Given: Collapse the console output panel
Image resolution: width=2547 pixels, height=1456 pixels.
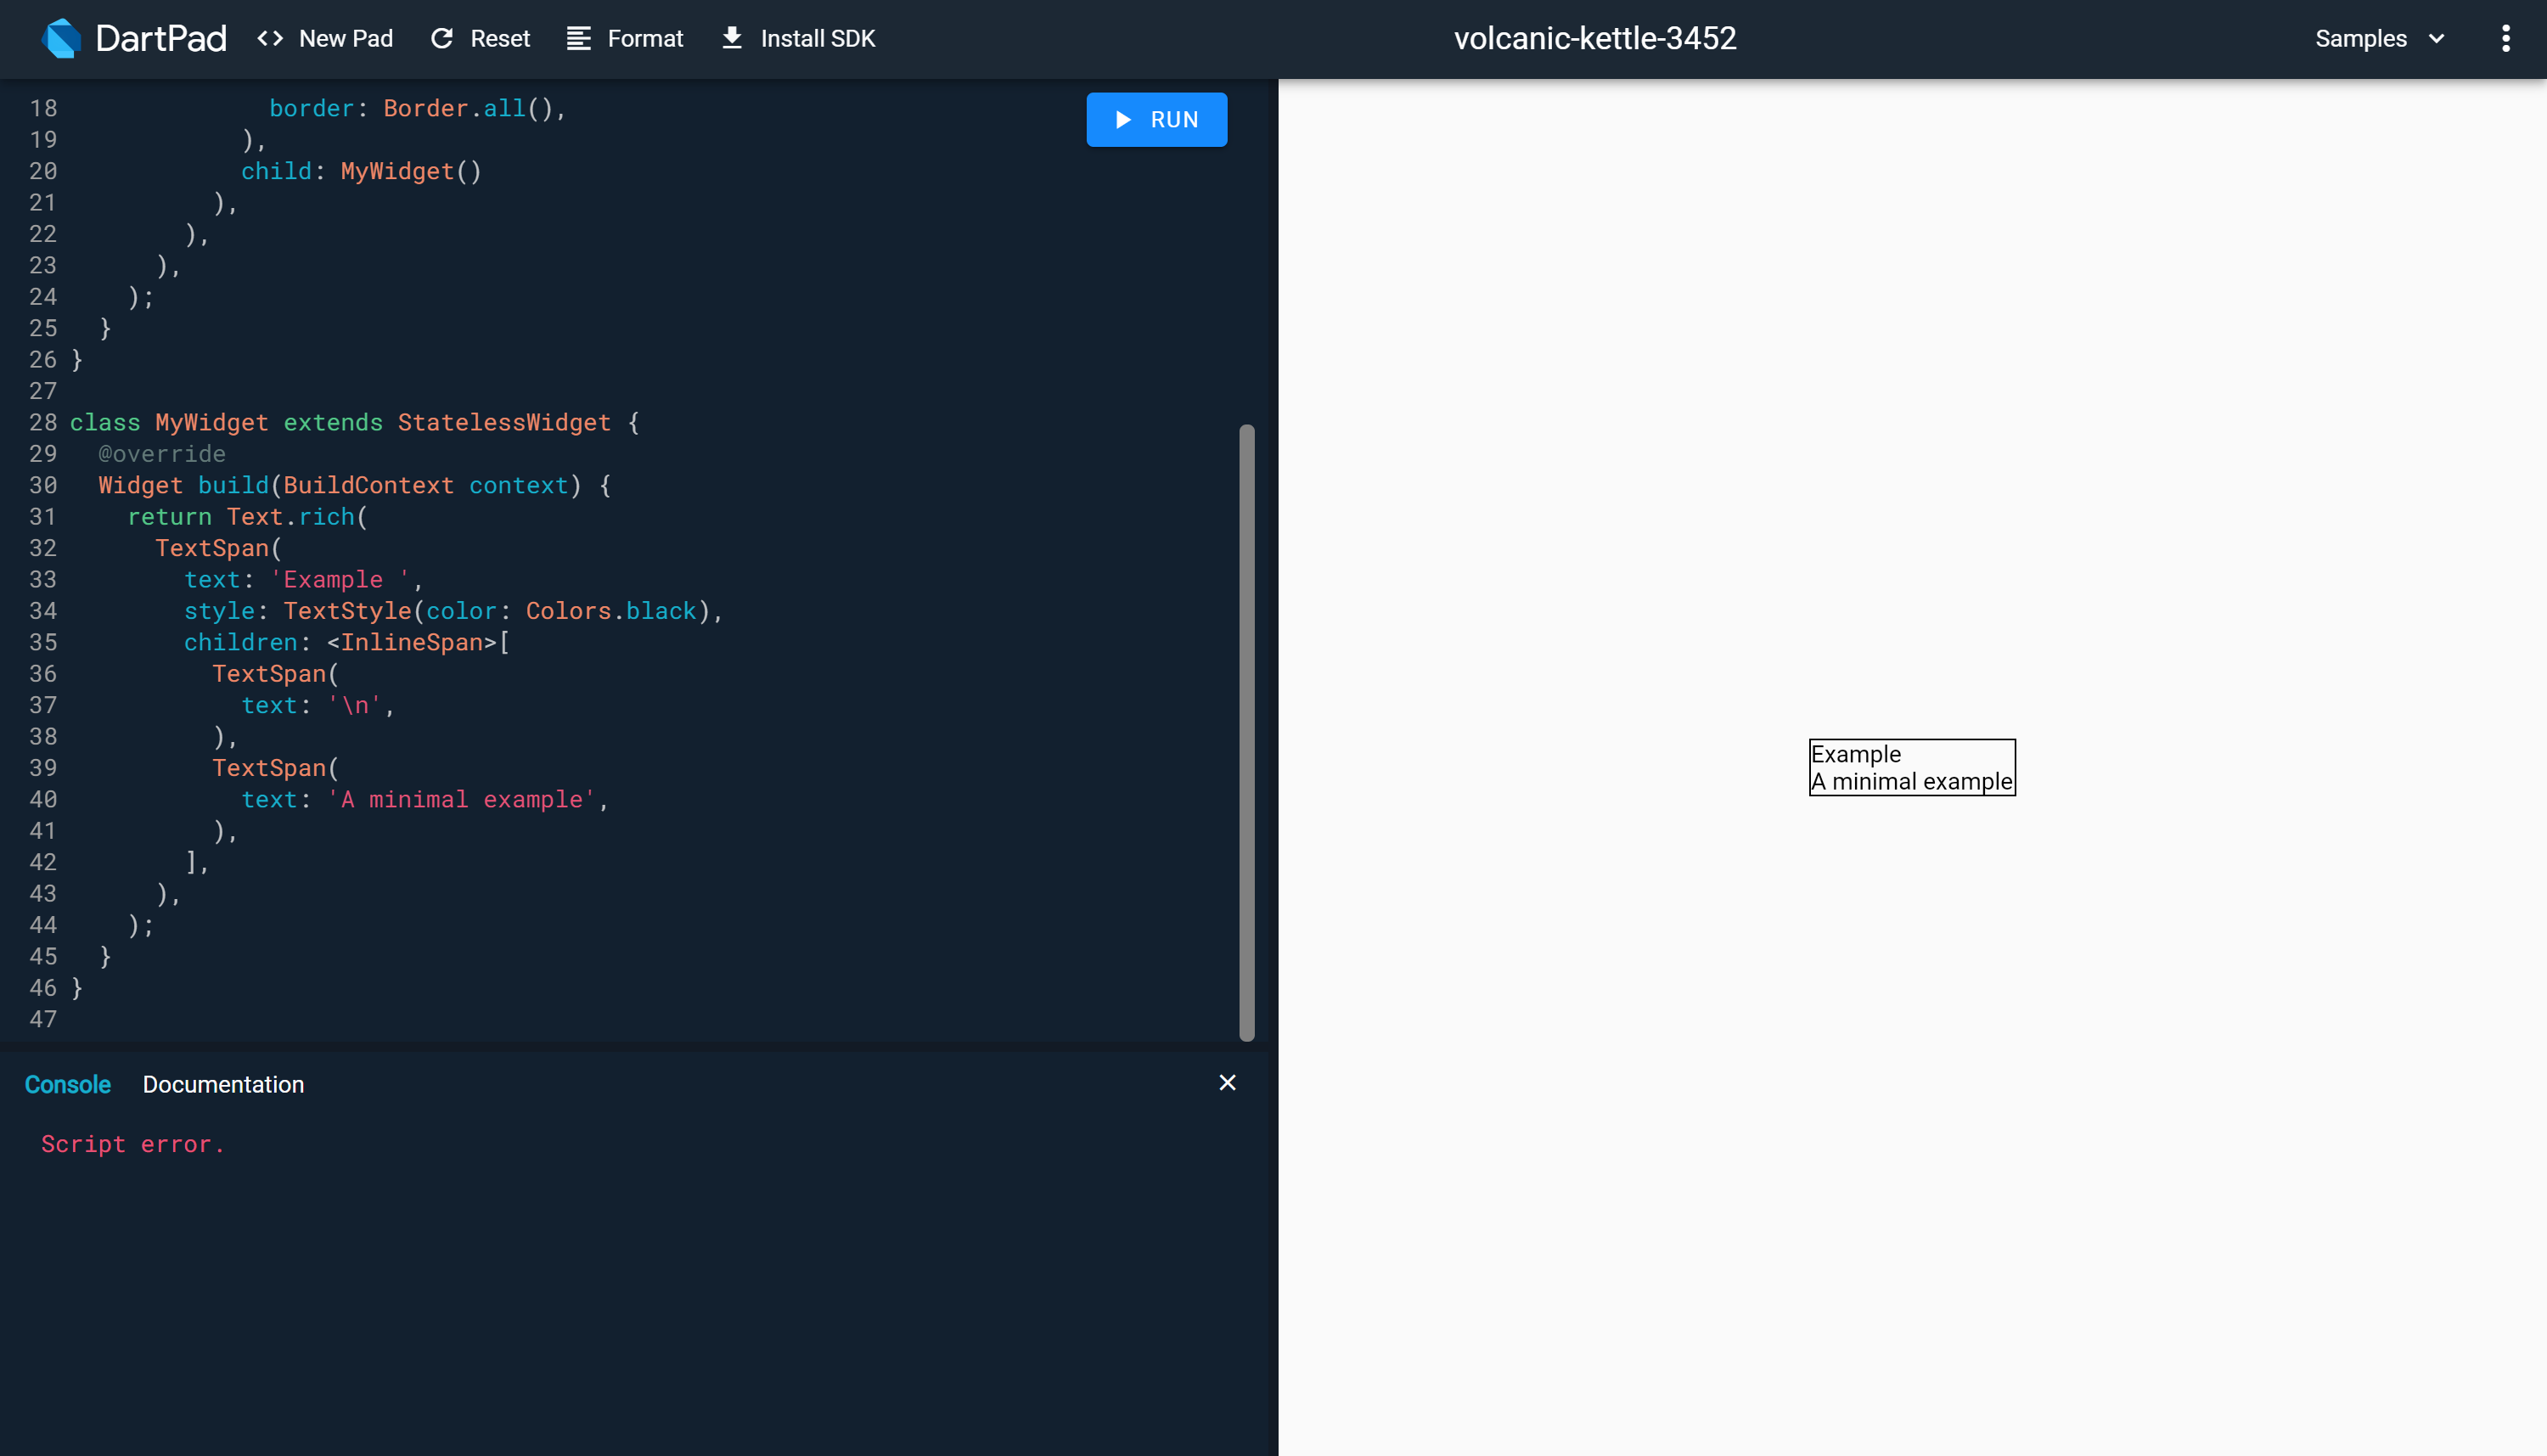Looking at the screenshot, I should (x=1227, y=1082).
